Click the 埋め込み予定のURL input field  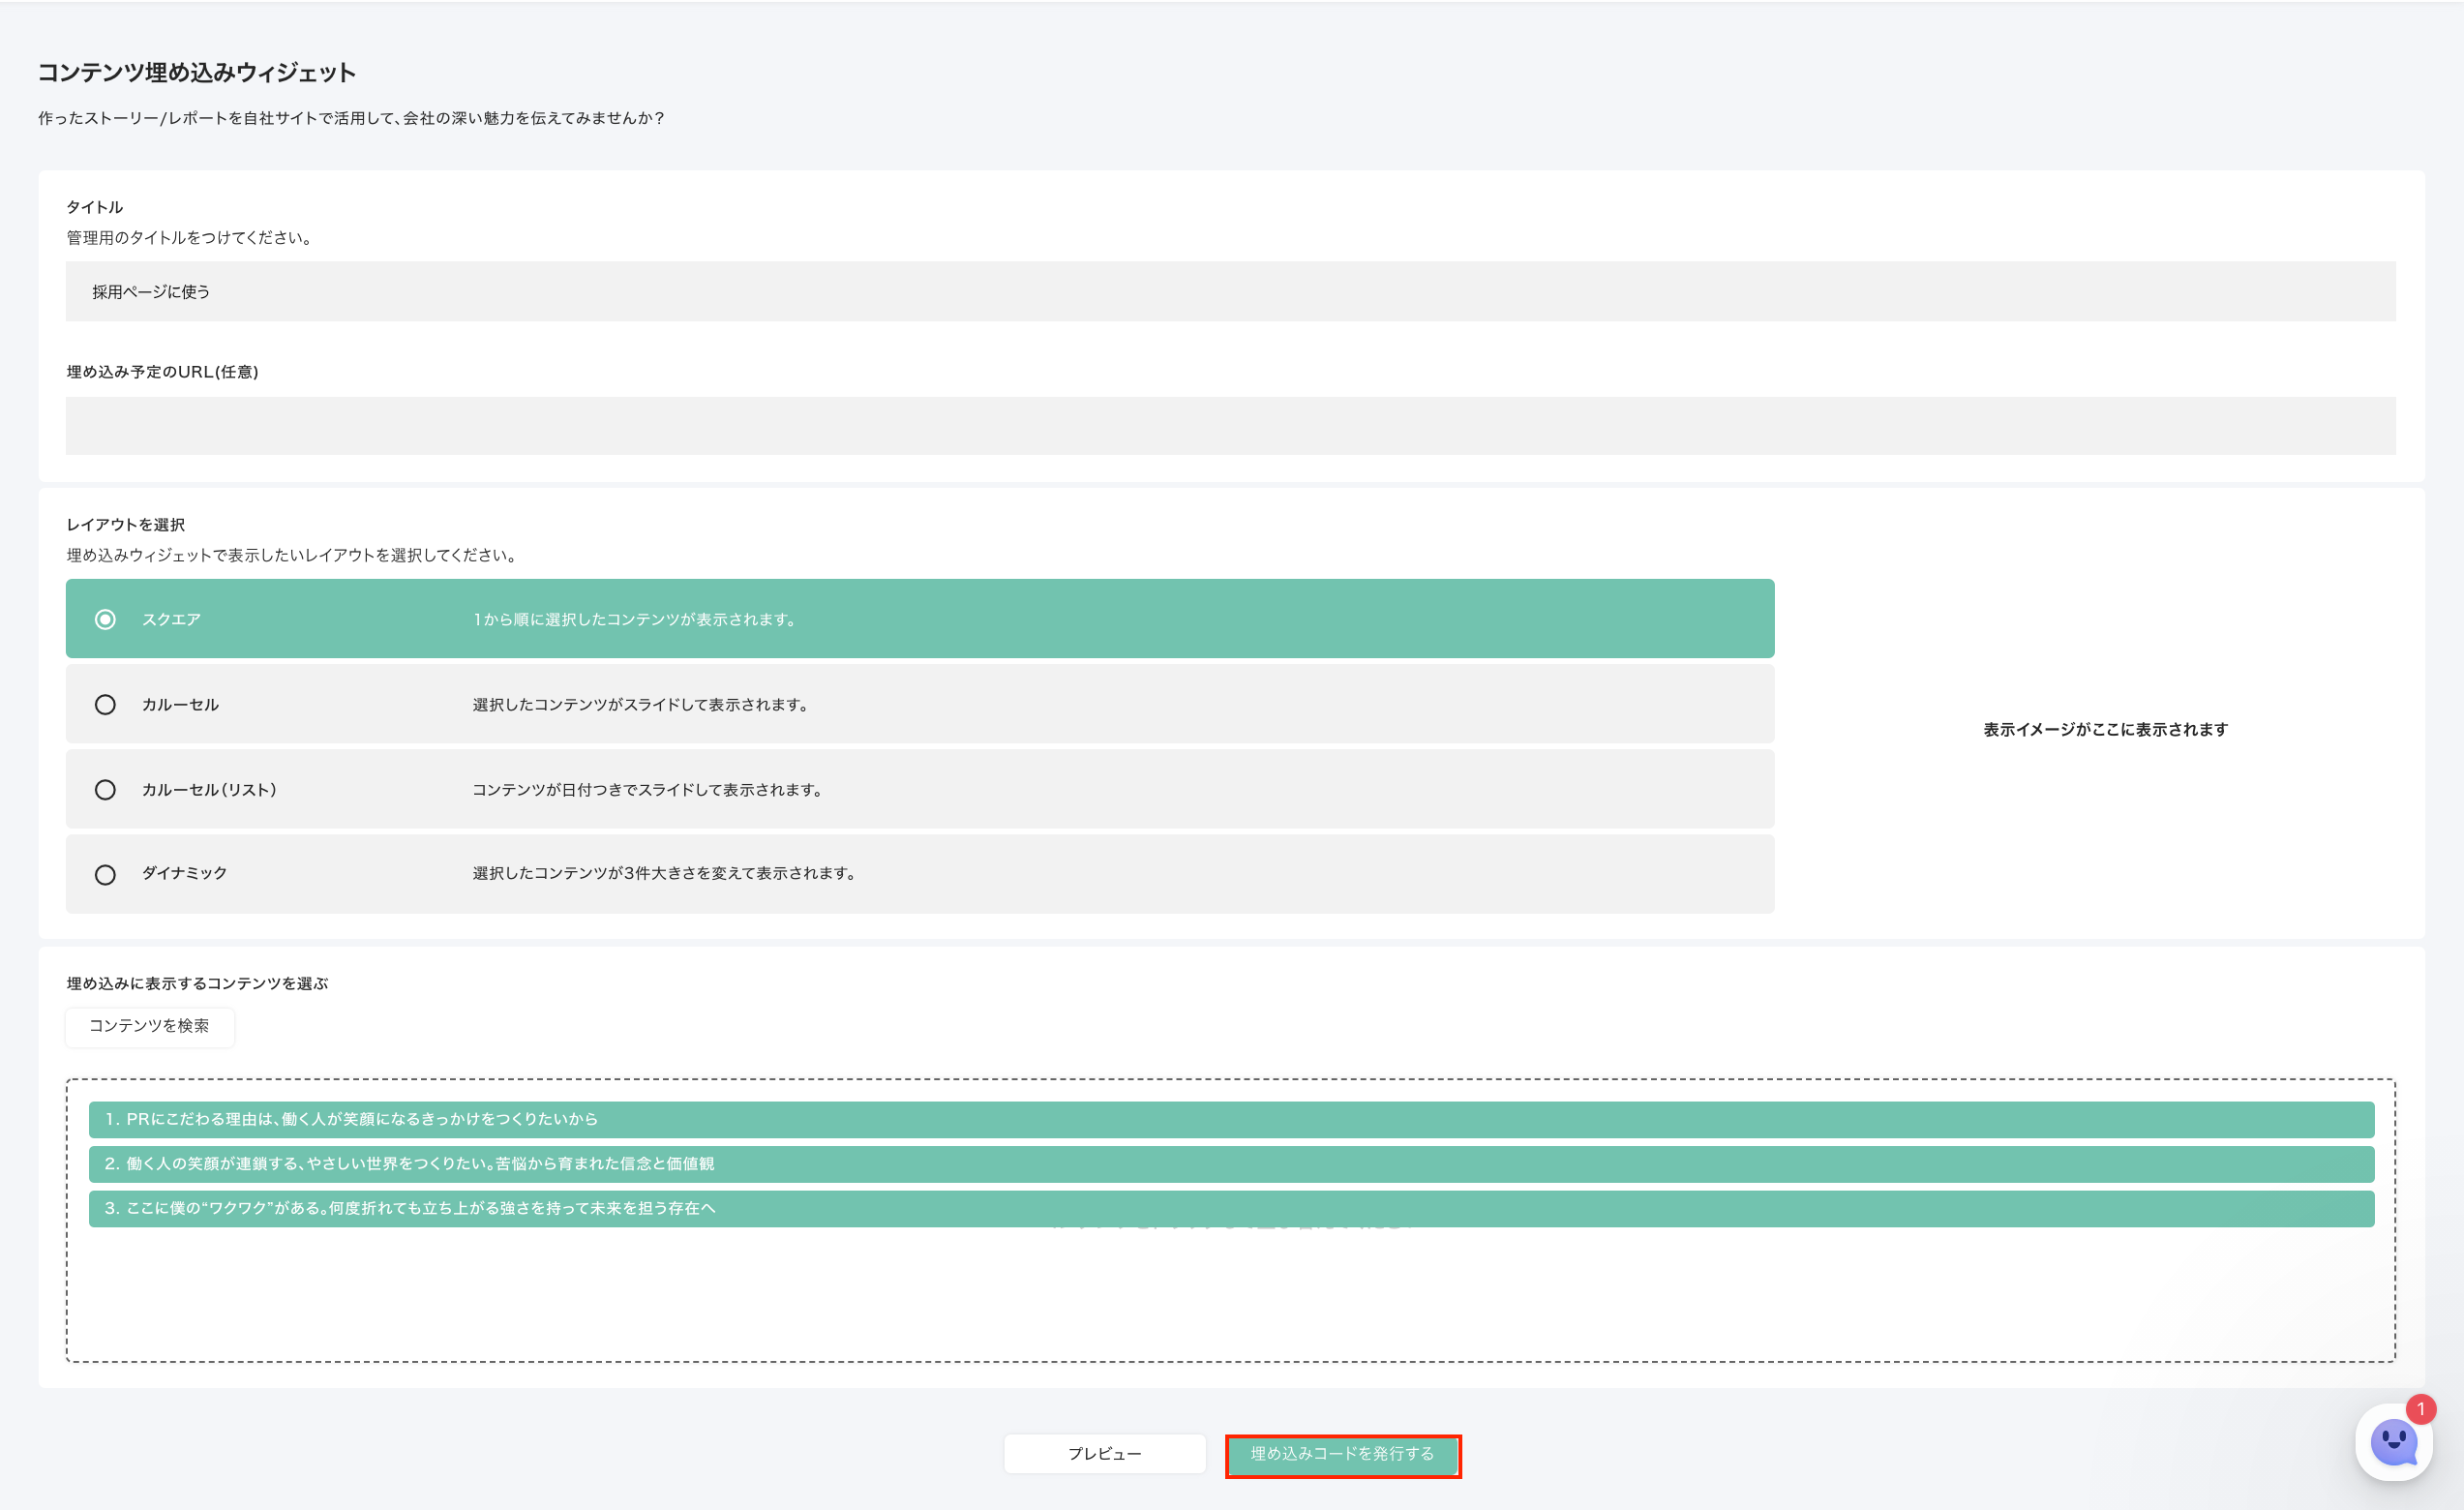[x=1230, y=426]
